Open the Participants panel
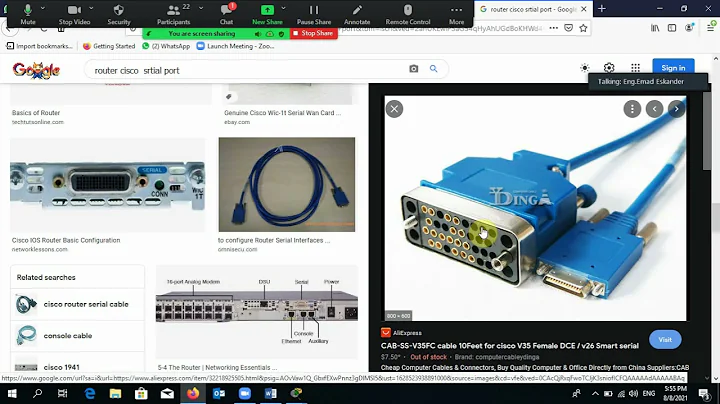Viewport: 720px width, 404px height. pyautogui.click(x=173, y=14)
